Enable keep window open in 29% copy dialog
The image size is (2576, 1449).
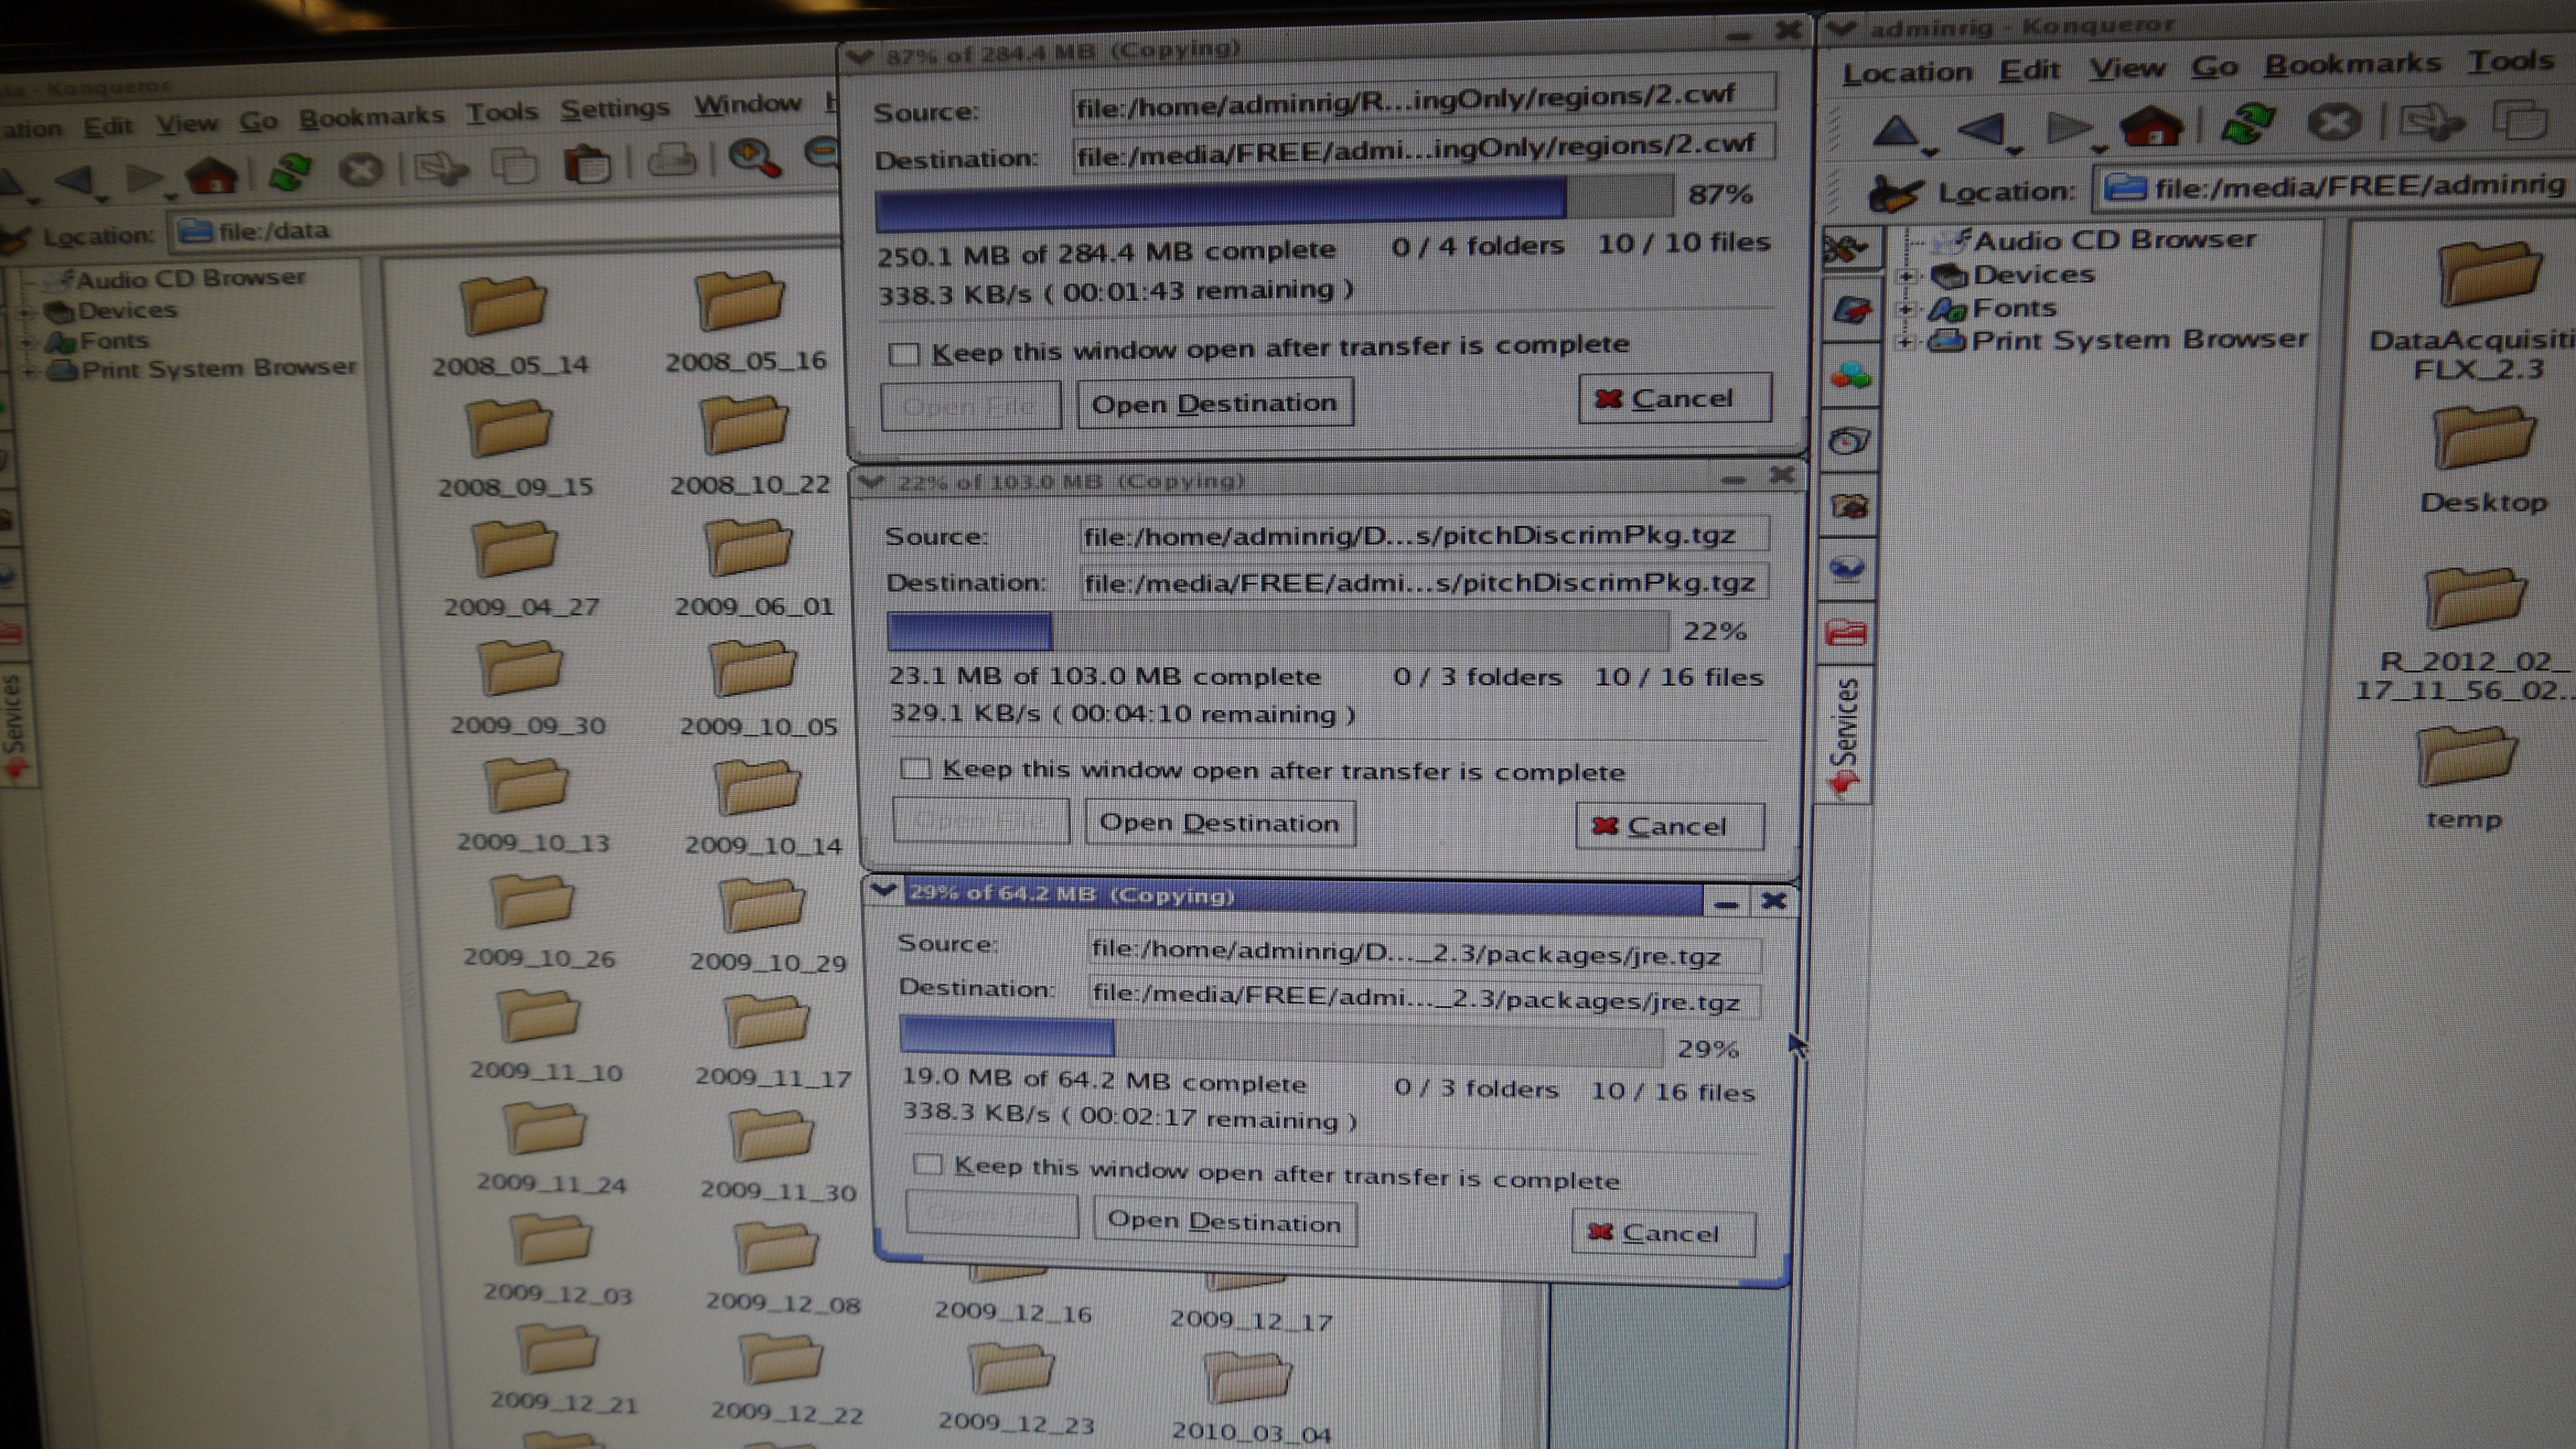(x=927, y=1164)
